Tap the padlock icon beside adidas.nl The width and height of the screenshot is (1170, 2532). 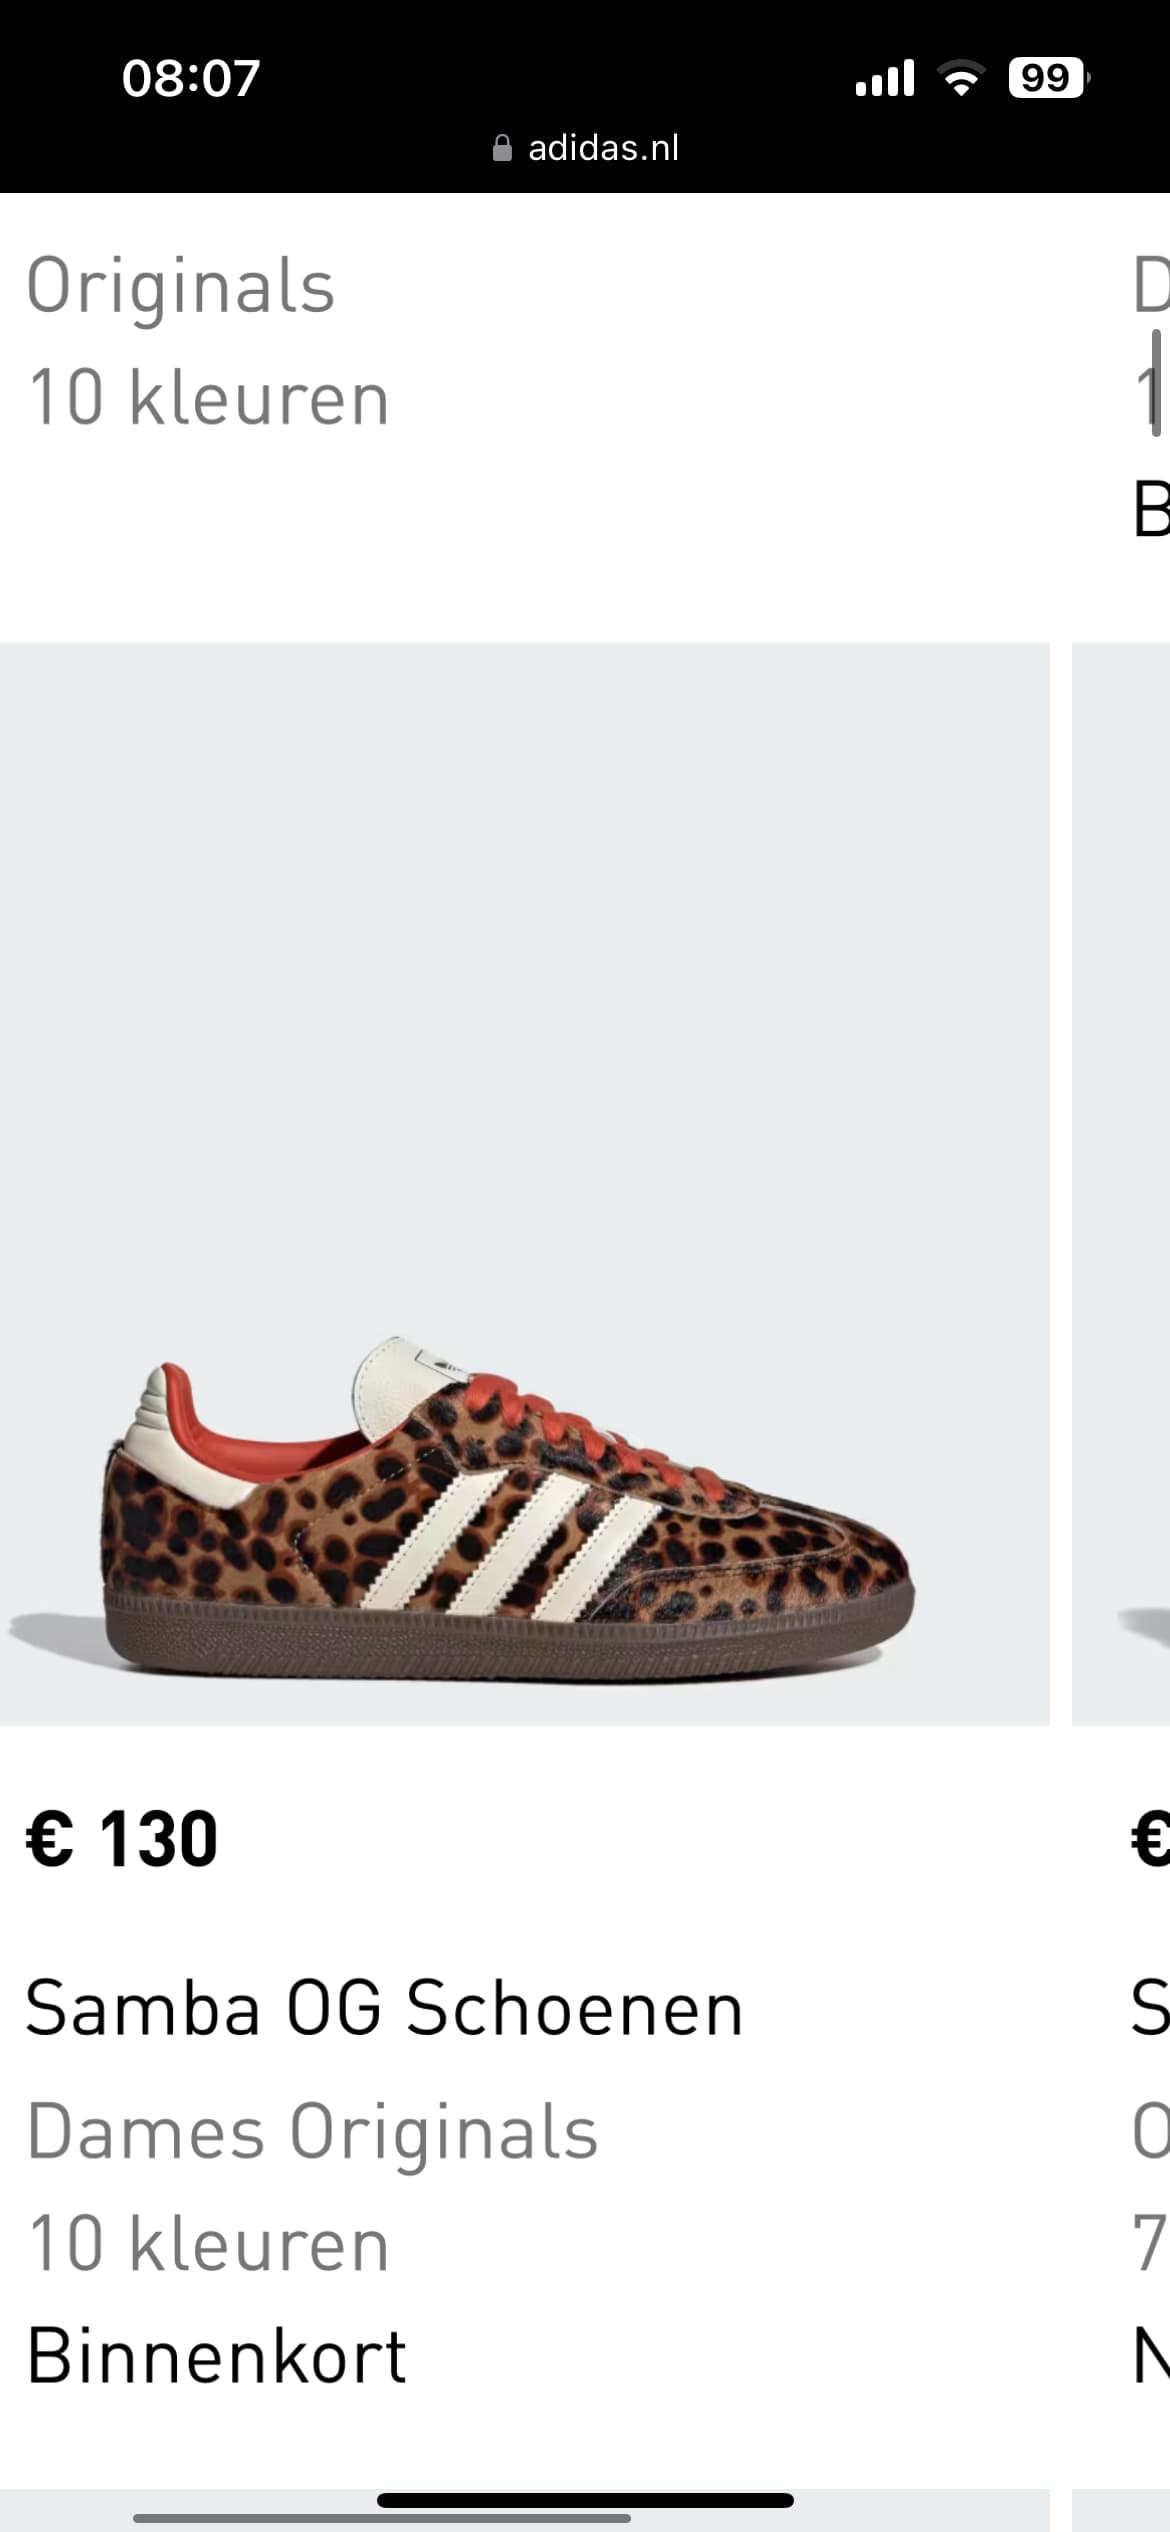tap(503, 149)
